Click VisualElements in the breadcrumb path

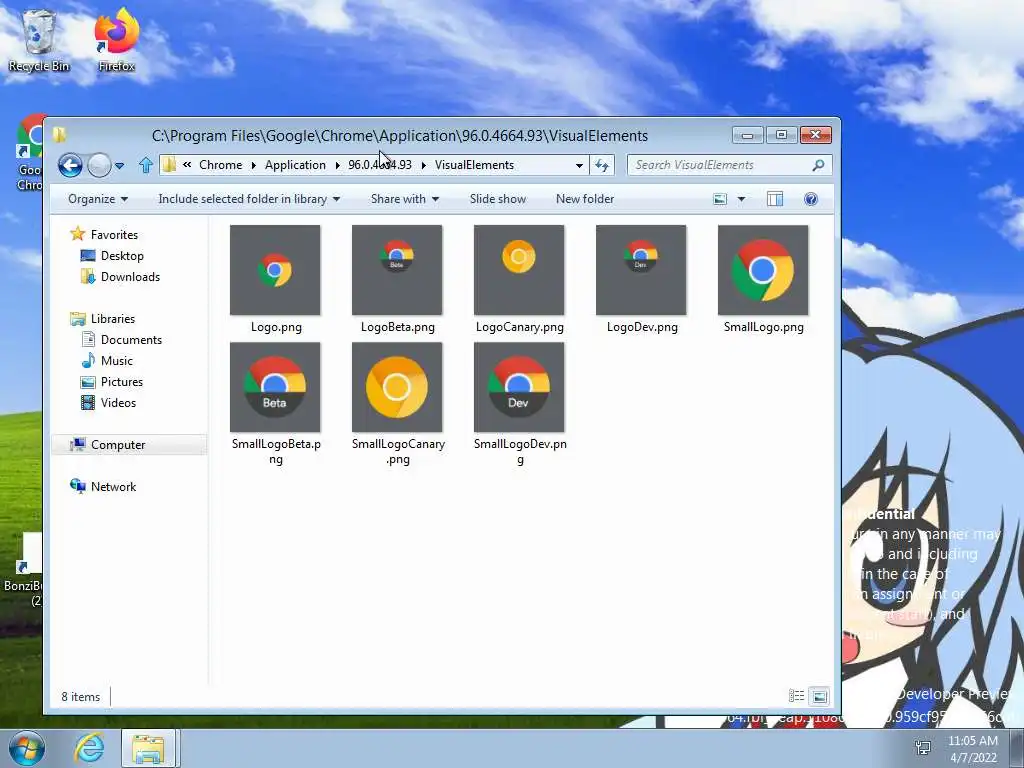click(474, 165)
